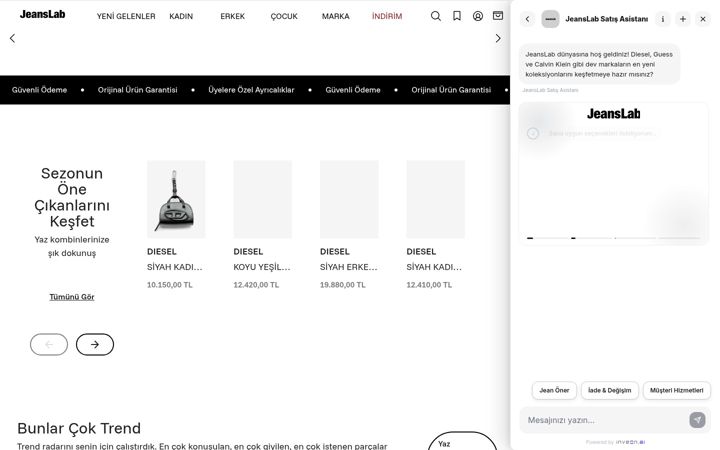Image resolution: width=720 pixels, height=450 pixels.
Task: Click the 19.880,00 TL price
Action: [x=343, y=285]
